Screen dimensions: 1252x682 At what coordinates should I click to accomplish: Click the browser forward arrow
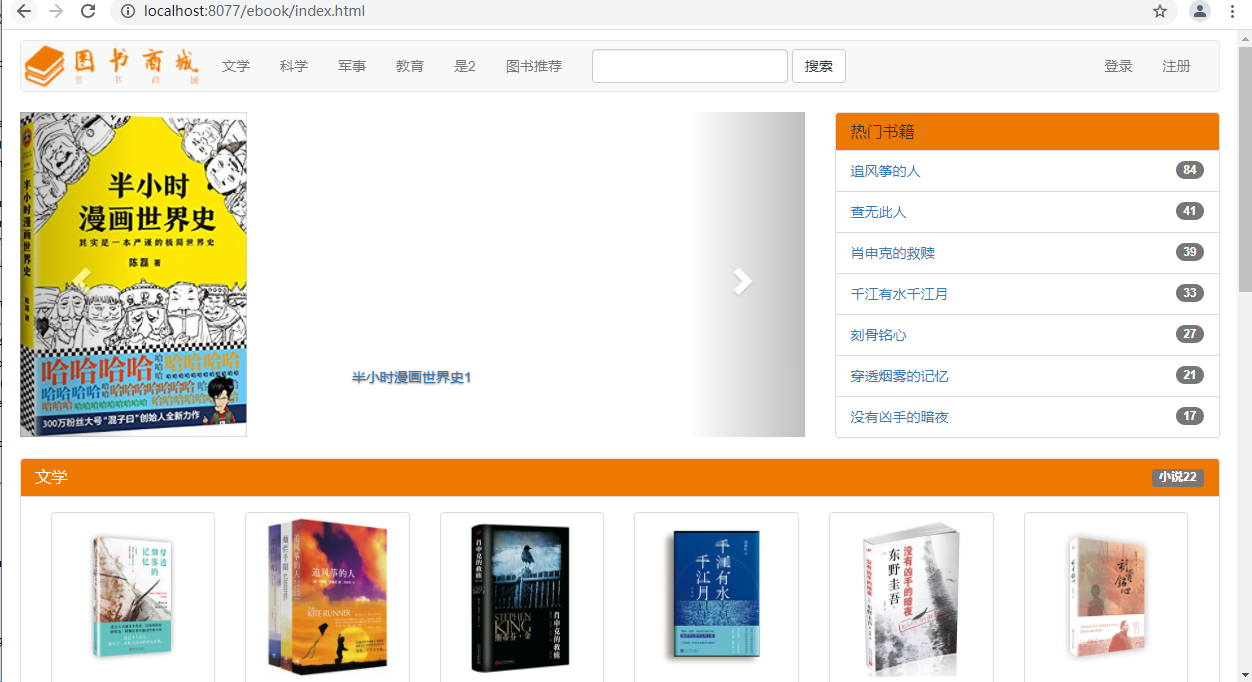tap(56, 12)
